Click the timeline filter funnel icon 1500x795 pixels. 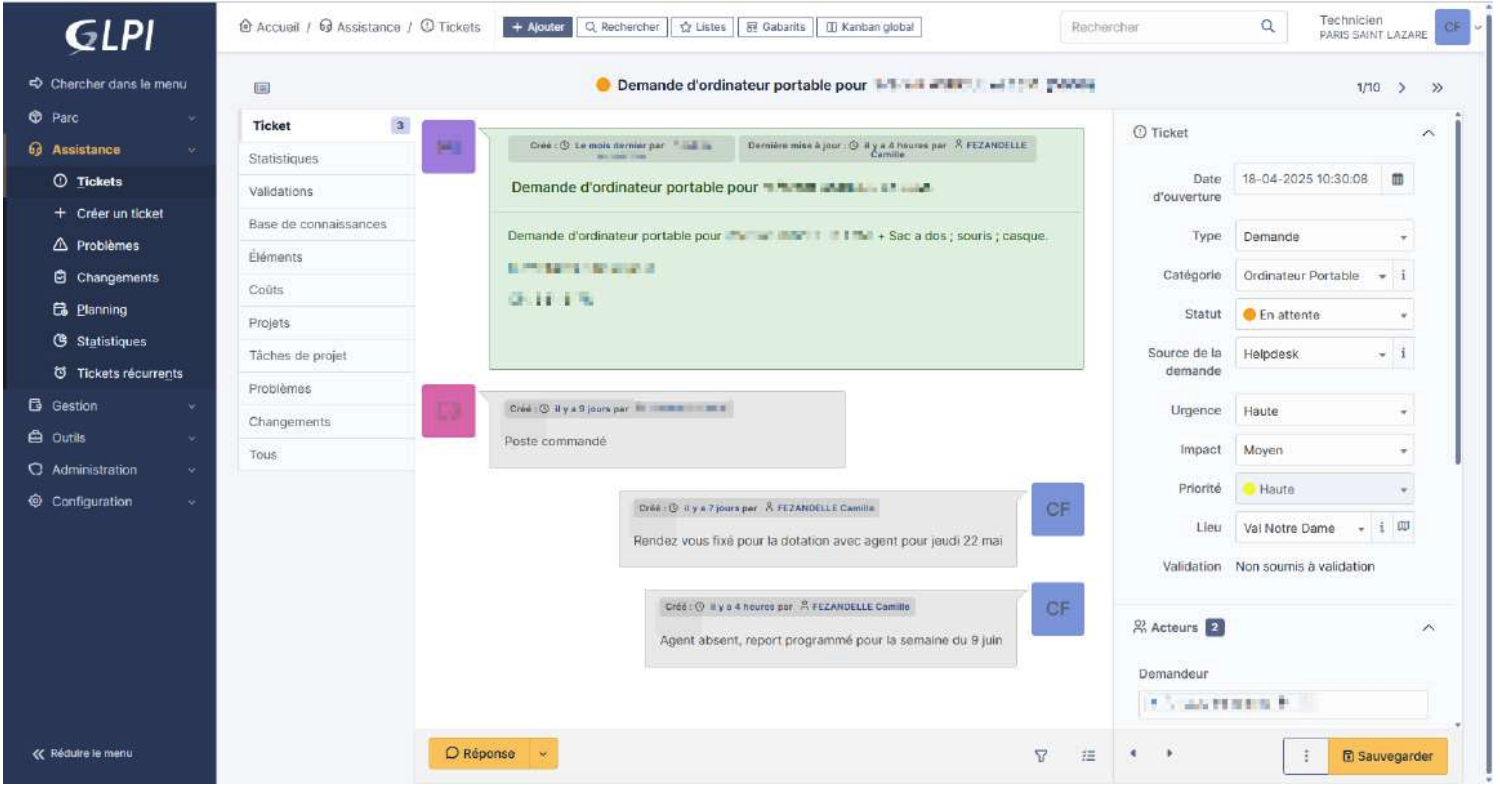1040,757
